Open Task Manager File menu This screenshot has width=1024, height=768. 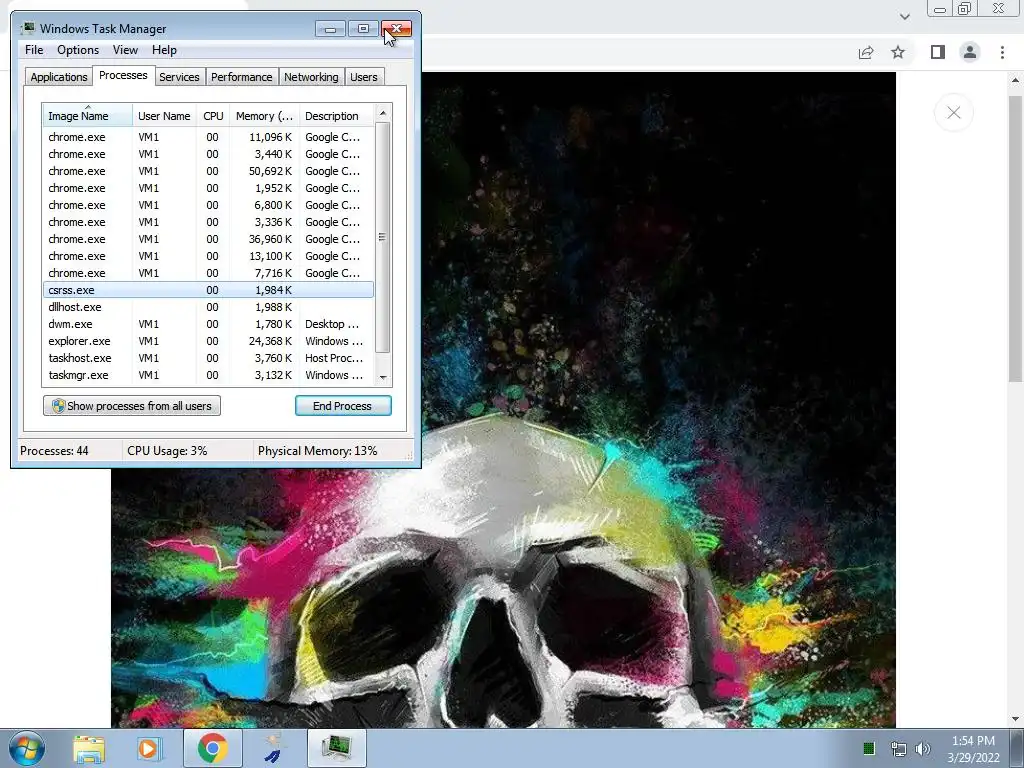click(34, 50)
